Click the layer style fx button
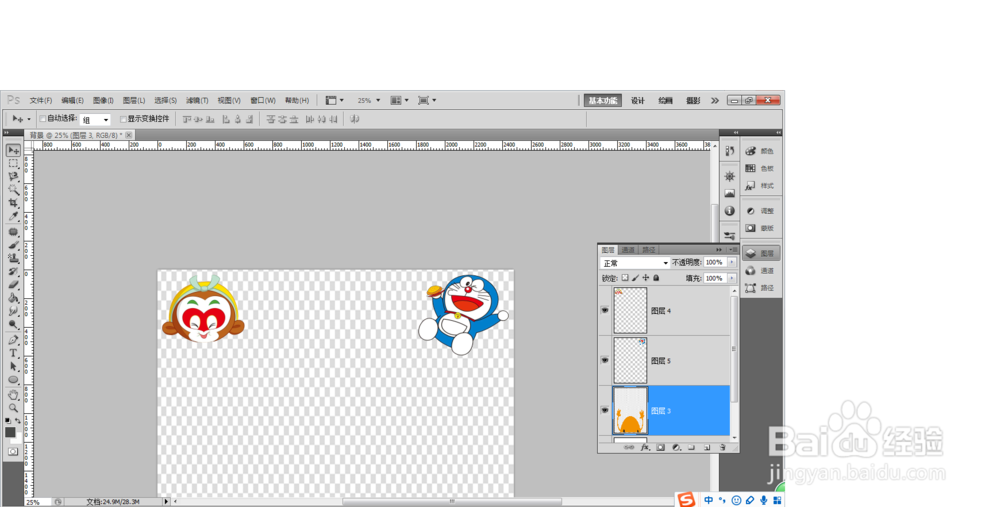This screenshot has width=1000, height=507. pyautogui.click(x=645, y=448)
